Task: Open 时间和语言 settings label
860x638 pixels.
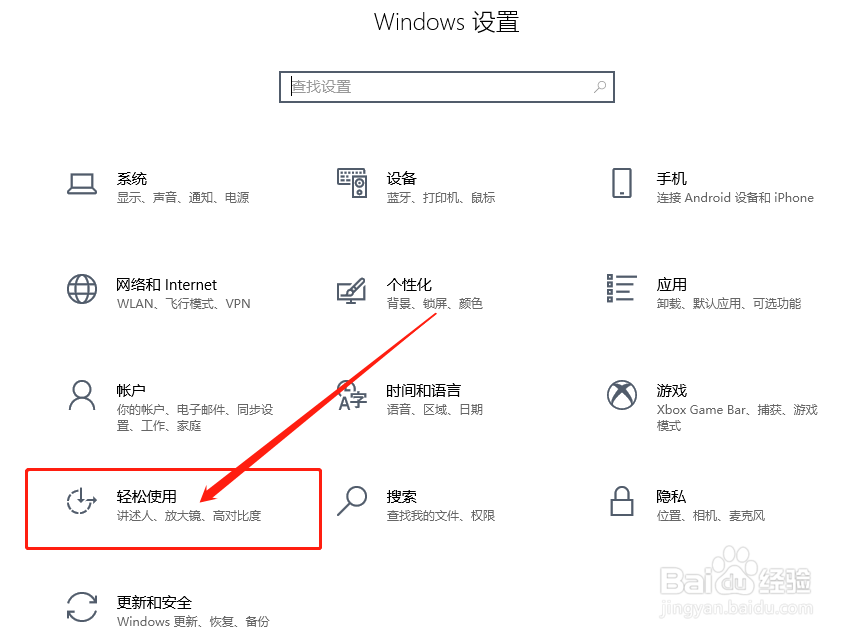Action: [423, 391]
